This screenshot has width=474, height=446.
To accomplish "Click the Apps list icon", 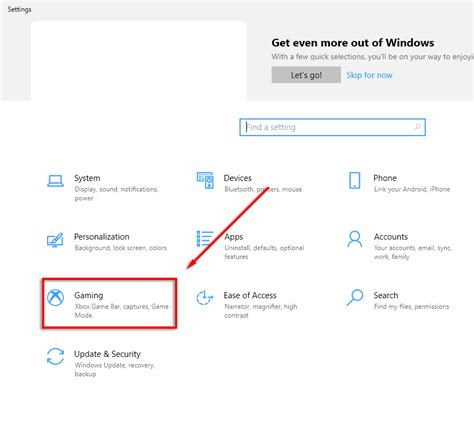I will pyautogui.click(x=205, y=239).
